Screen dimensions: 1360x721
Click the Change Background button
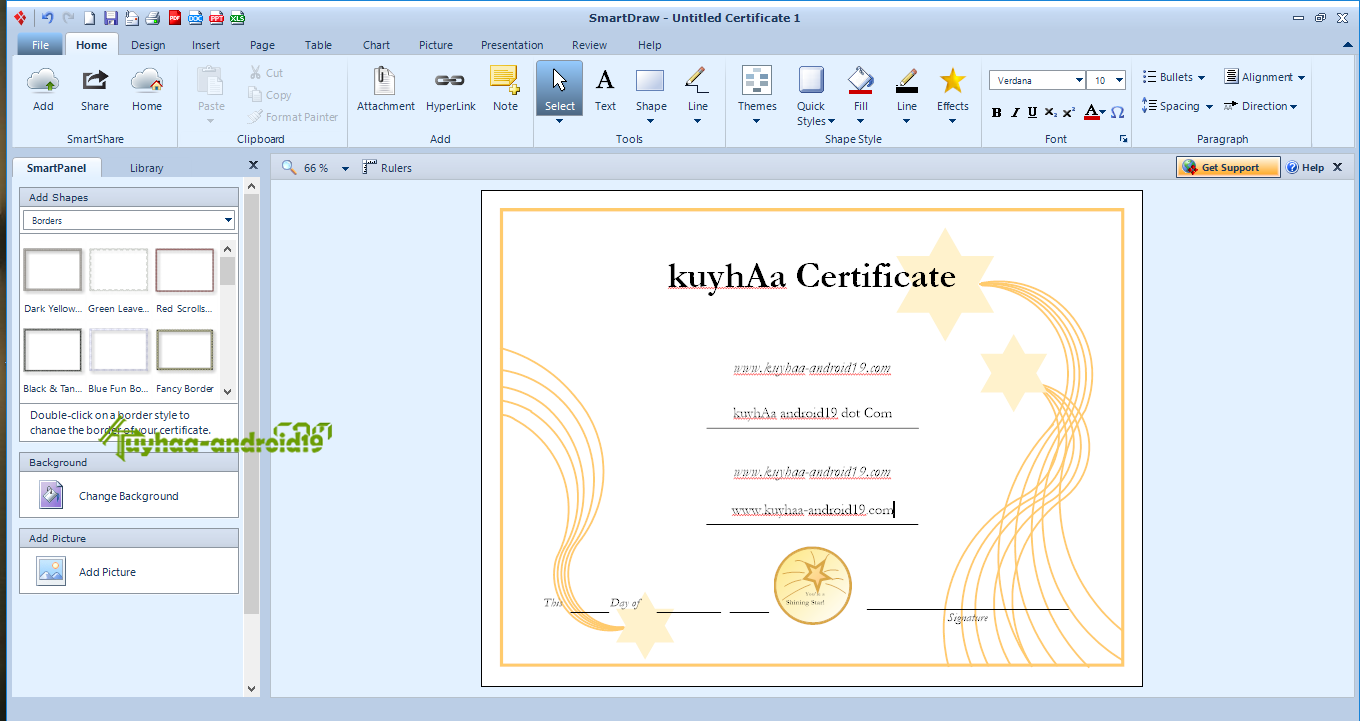(x=129, y=495)
